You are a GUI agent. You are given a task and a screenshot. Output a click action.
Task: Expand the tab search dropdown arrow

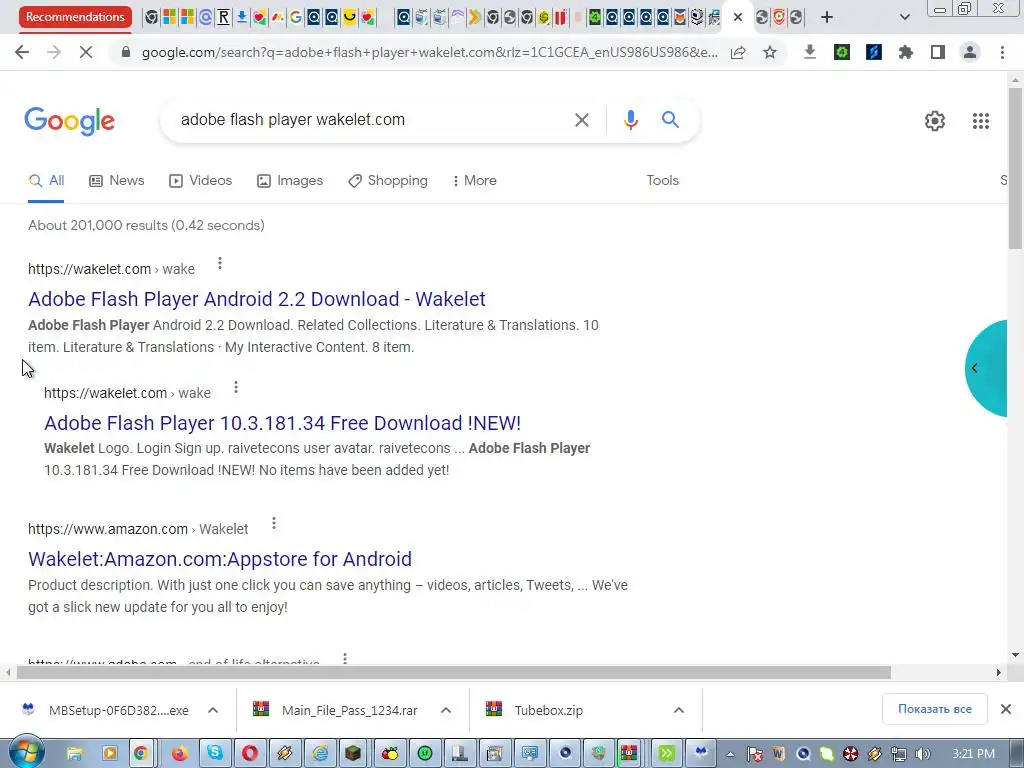(x=904, y=17)
